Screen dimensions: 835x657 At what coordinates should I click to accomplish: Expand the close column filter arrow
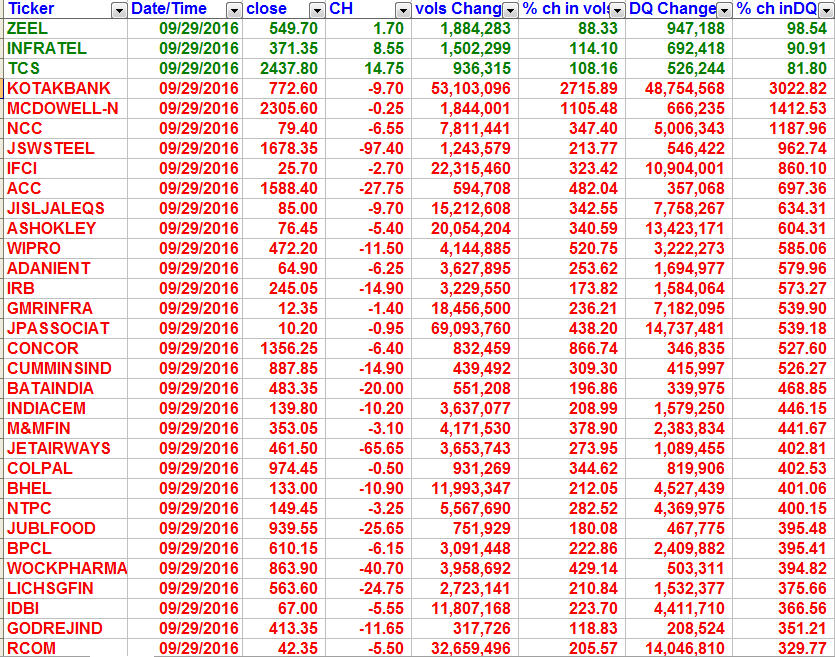tap(317, 9)
